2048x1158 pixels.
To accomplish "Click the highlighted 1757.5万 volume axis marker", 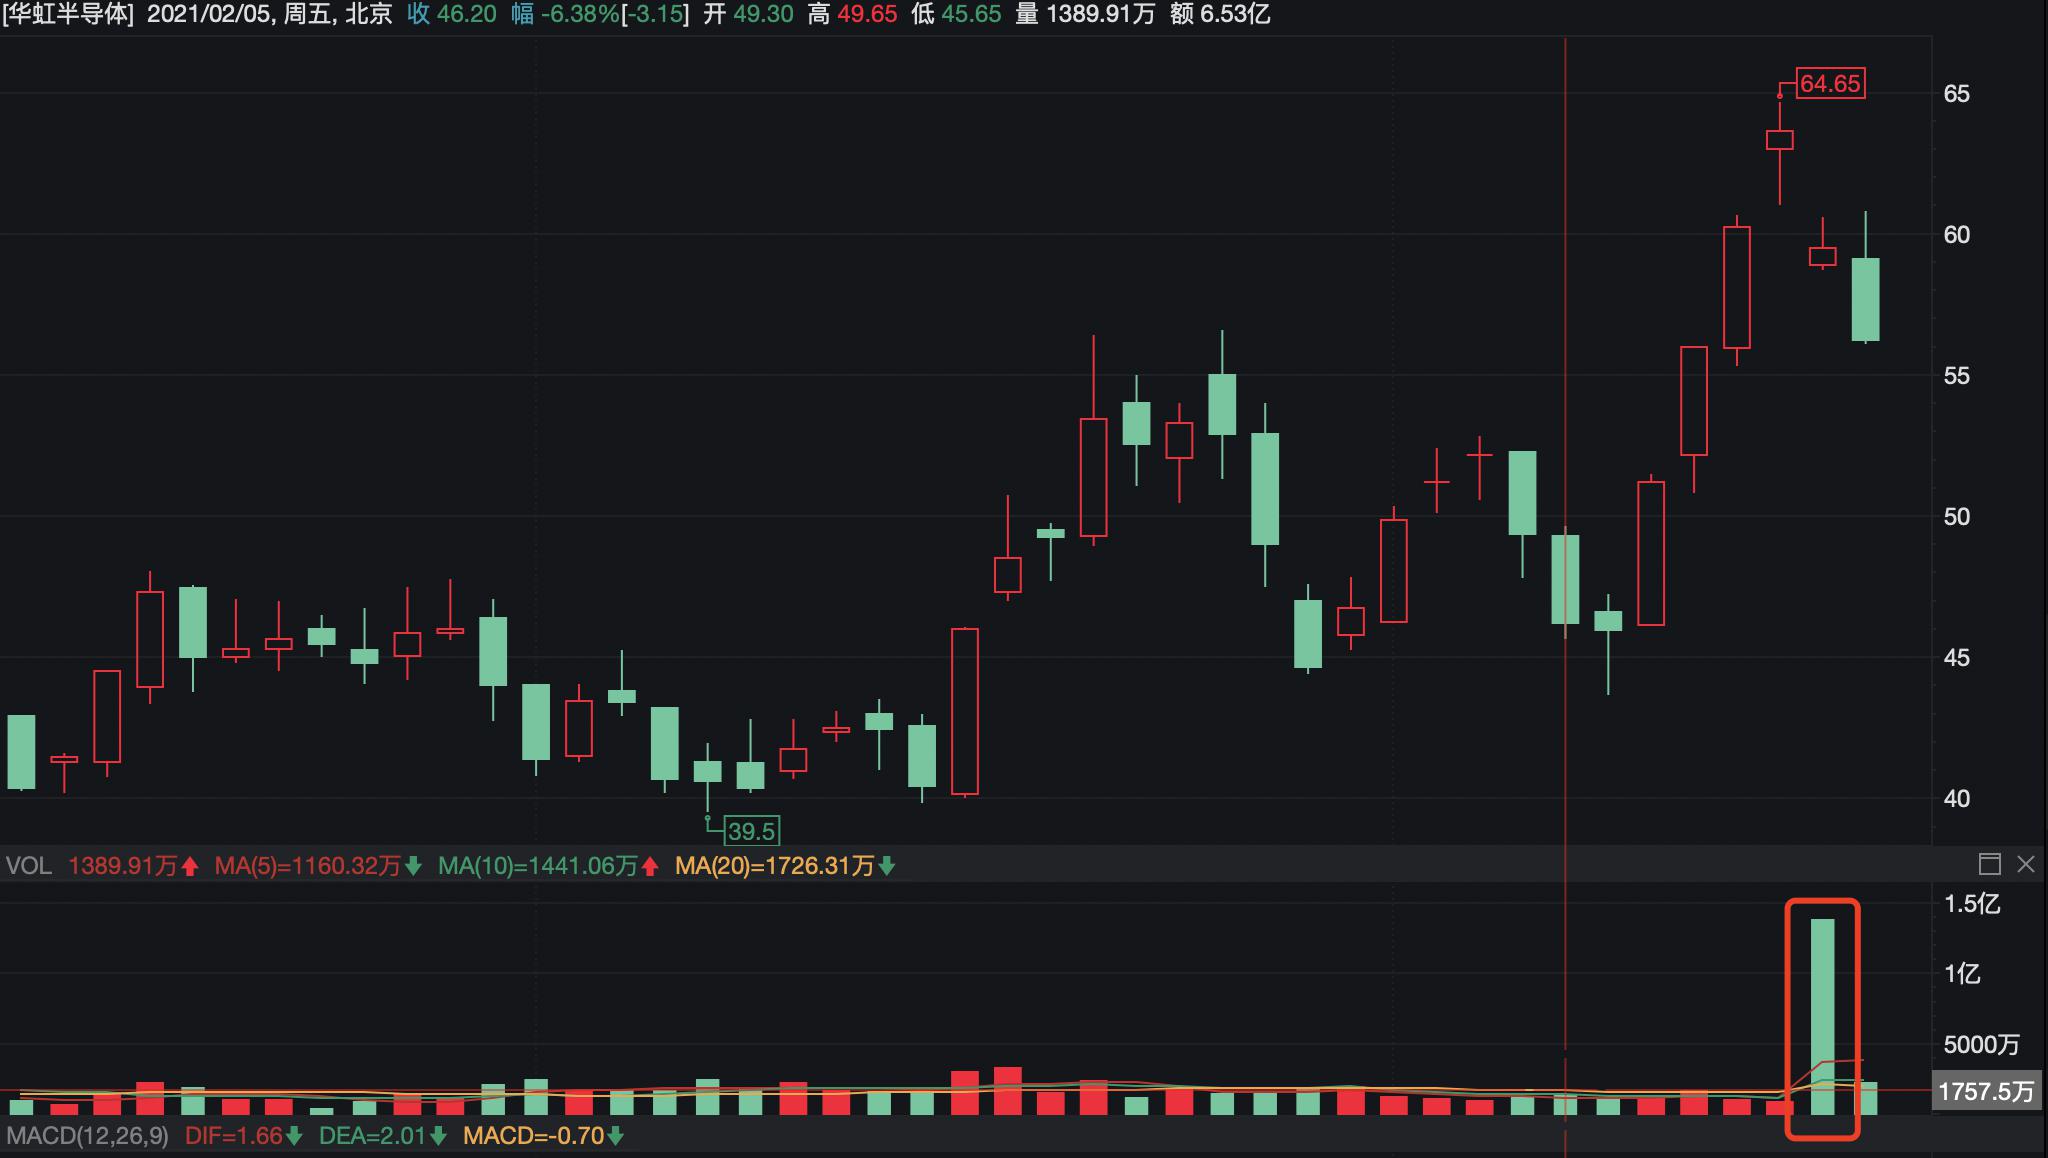I will click(1986, 1091).
